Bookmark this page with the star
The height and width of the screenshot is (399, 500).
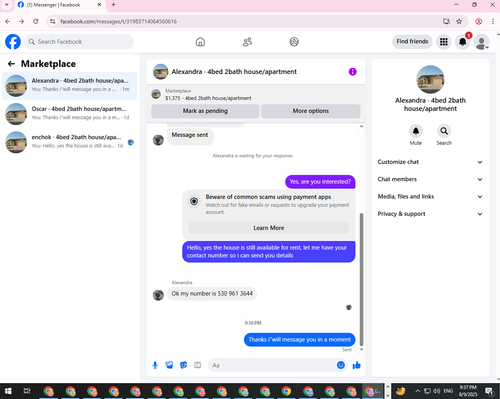tap(459, 21)
